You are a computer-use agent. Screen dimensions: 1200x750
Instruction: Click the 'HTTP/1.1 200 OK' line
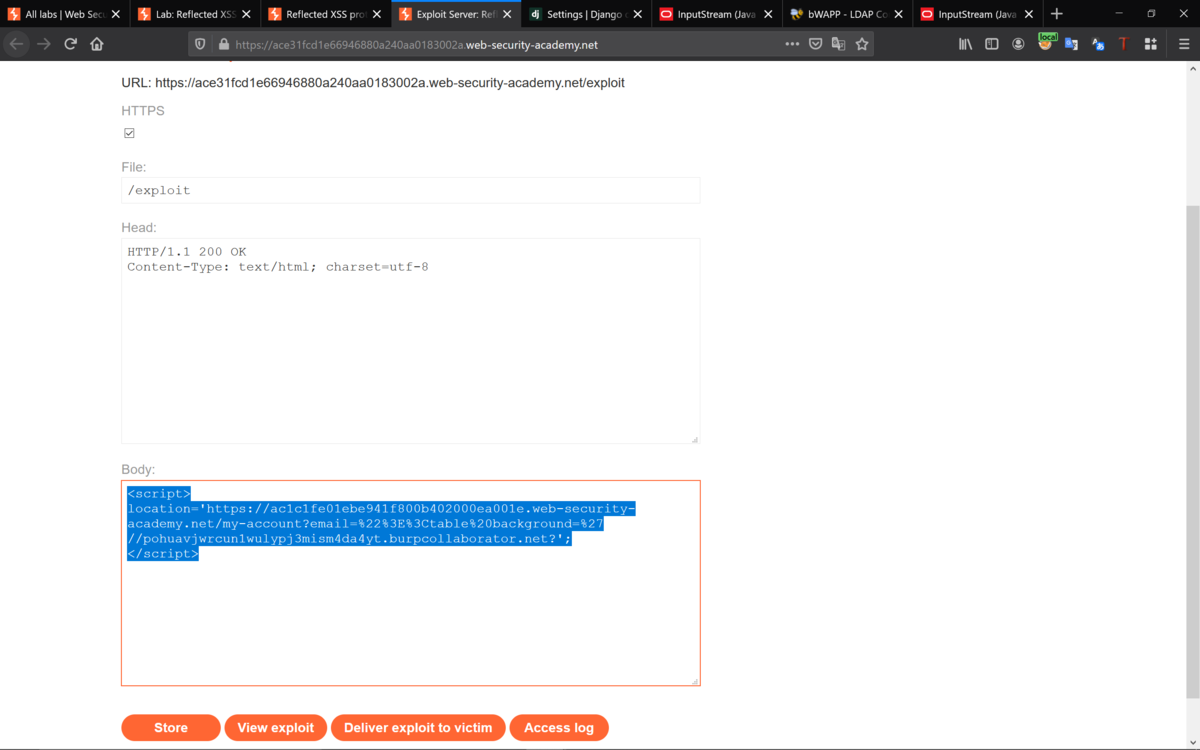(x=186, y=252)
